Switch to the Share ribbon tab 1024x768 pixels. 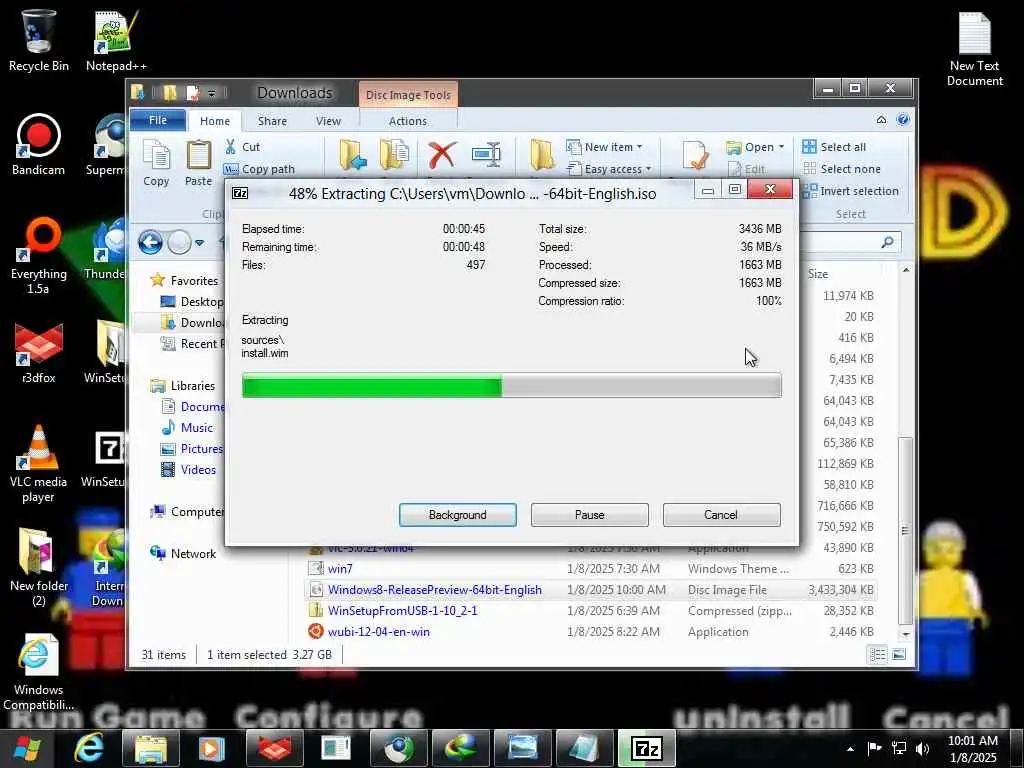click(x=272, y=121)
